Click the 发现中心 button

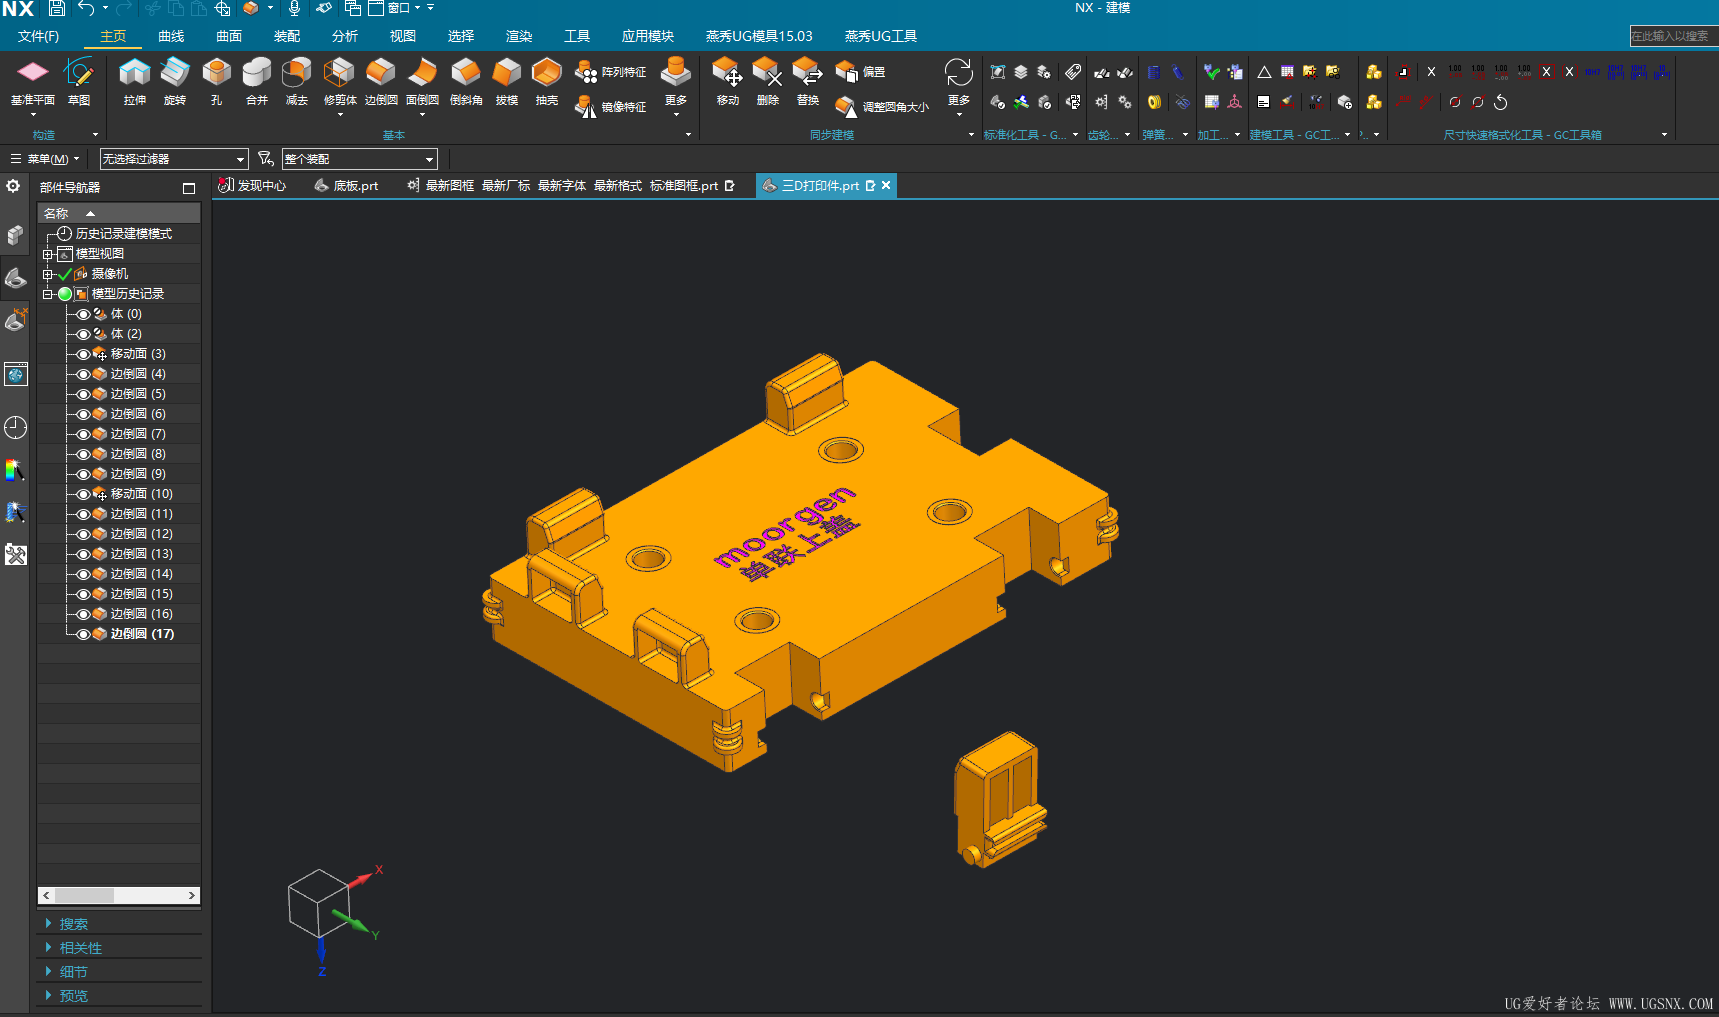point(259,185)
